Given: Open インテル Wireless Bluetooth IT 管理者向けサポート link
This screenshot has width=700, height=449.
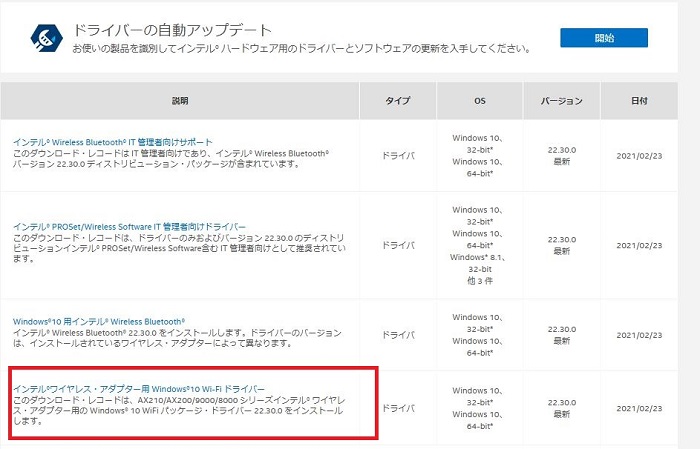Looking at the screenshot, I should point(112,142).
